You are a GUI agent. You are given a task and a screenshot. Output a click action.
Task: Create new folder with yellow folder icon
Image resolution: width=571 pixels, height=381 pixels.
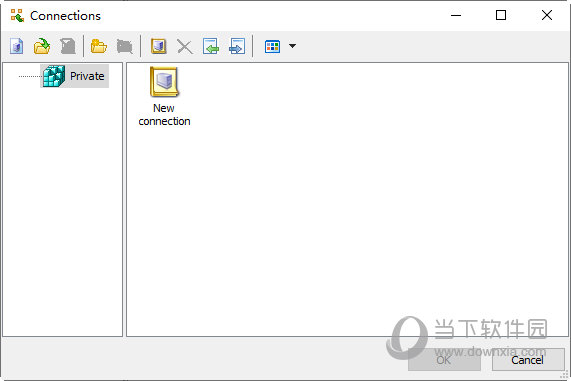tap(99, 46)
